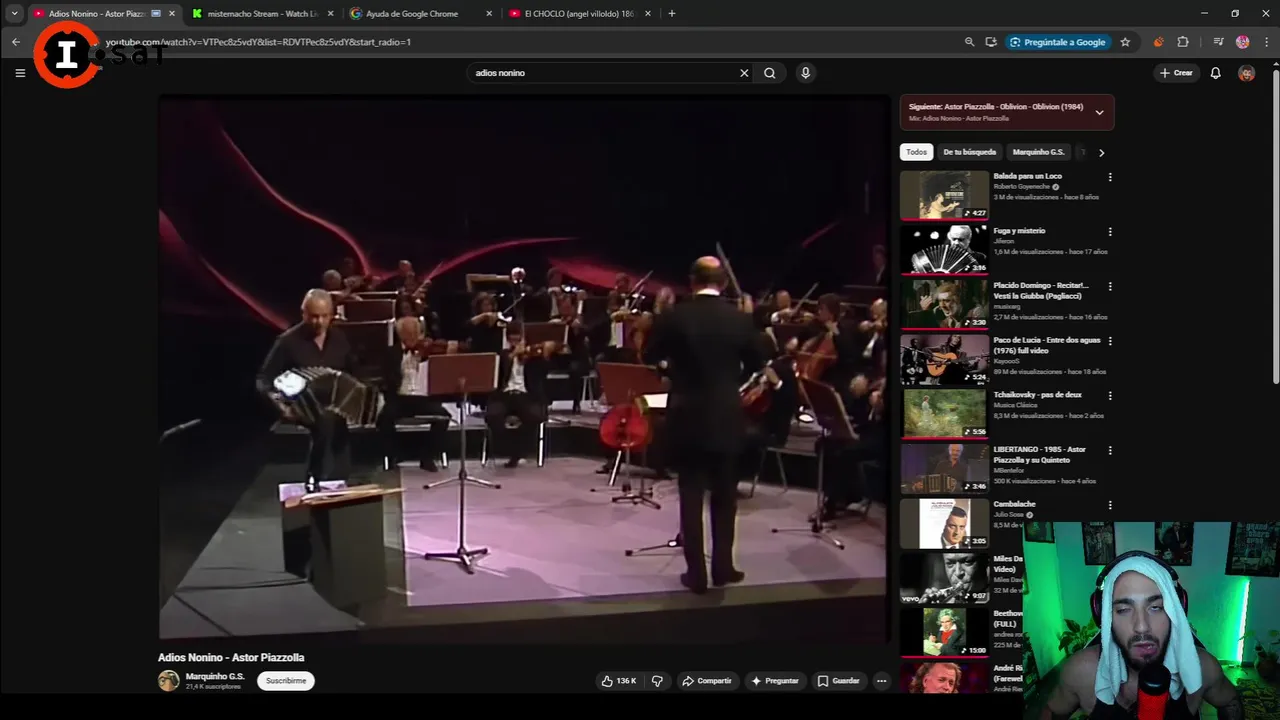This screenshot has width=1280, height=720.
Task: Open Balada para un Loco thumbnail
Action: point(944,195)
